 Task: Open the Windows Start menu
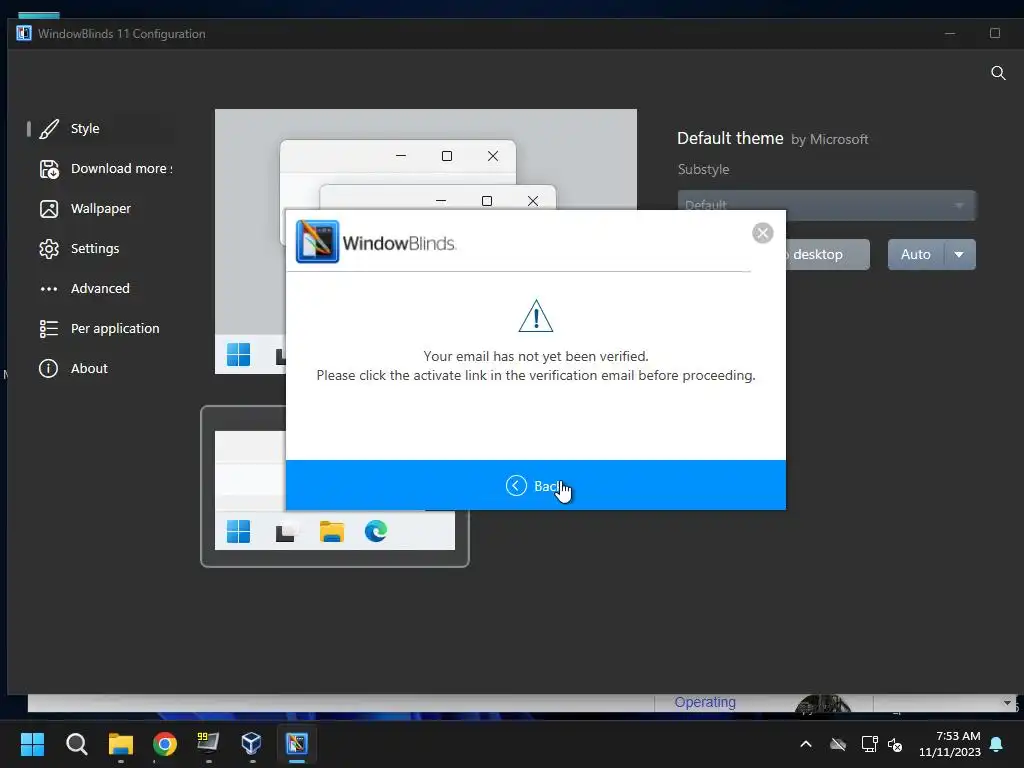tap(32, 744)
